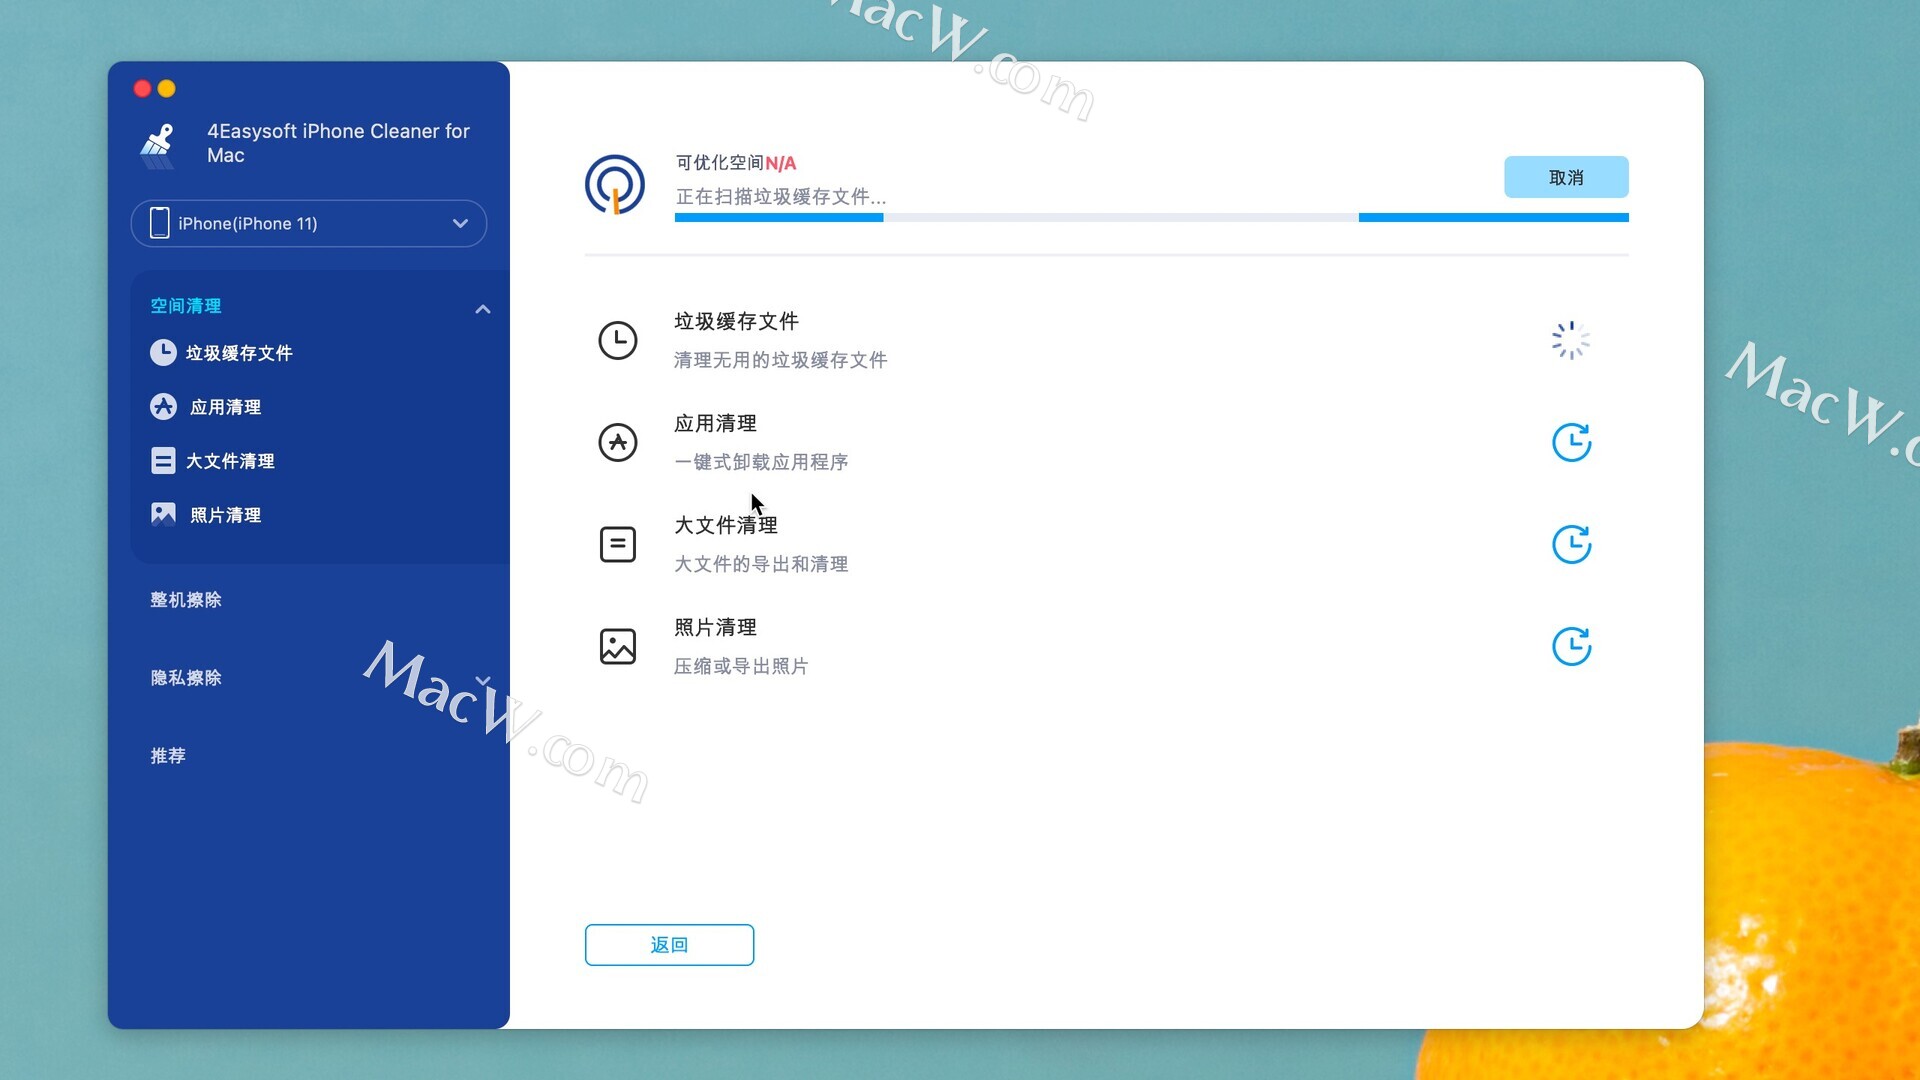This screenshot has width=1920, height=1080.
Task: Click the 大文件的导出和清理 description
Action: 761,564
